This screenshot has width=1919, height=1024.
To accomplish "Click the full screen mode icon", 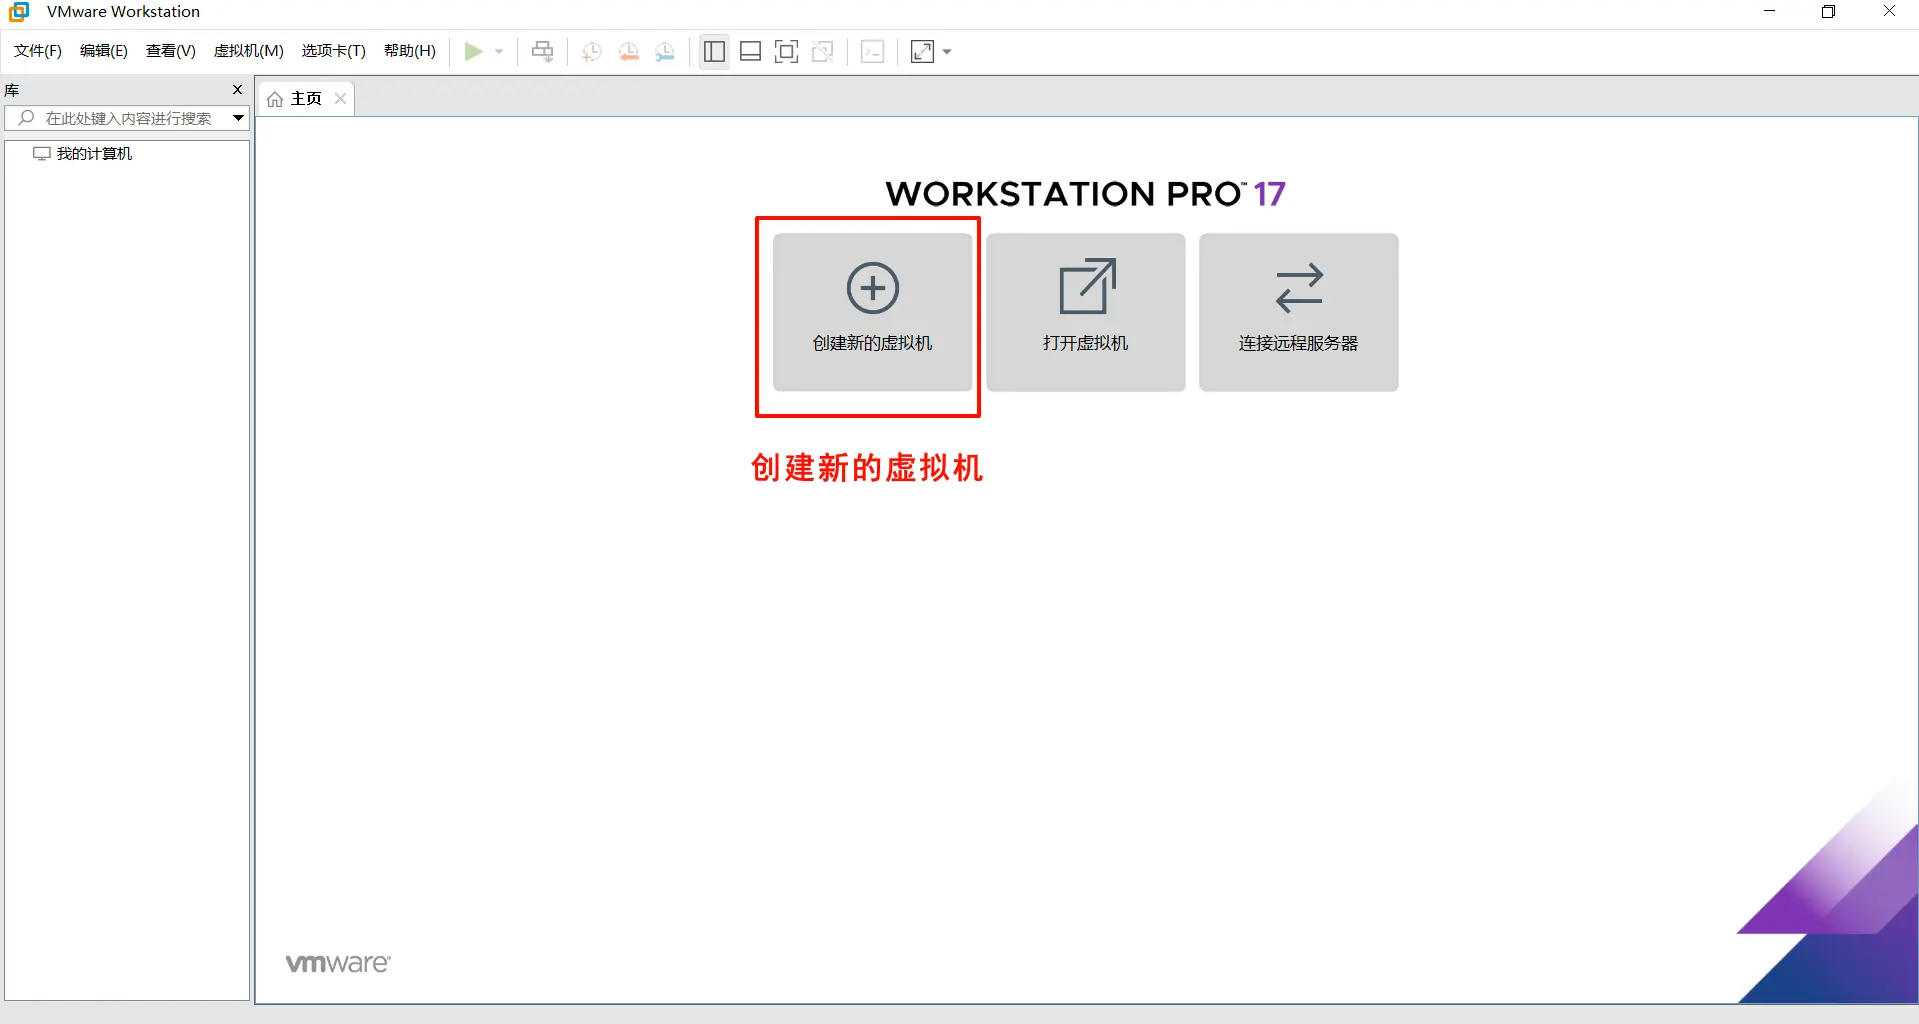I will pos(787,51).
